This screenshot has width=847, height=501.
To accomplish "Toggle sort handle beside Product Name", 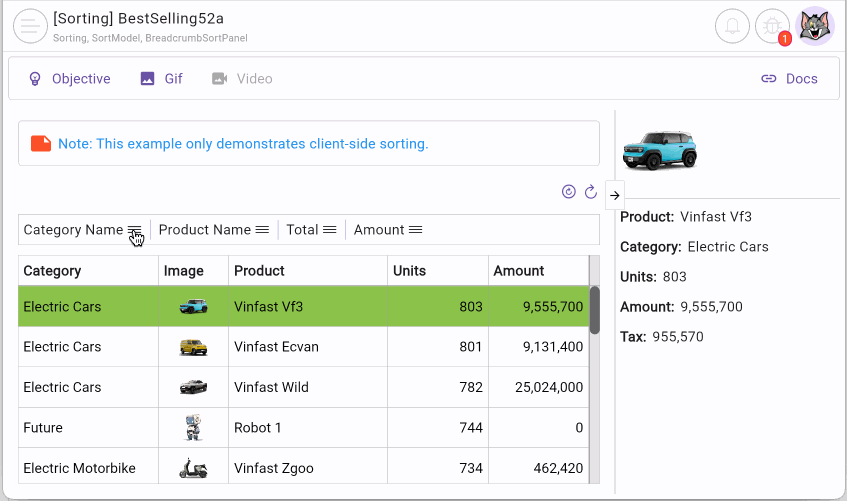I will (262, 230).
